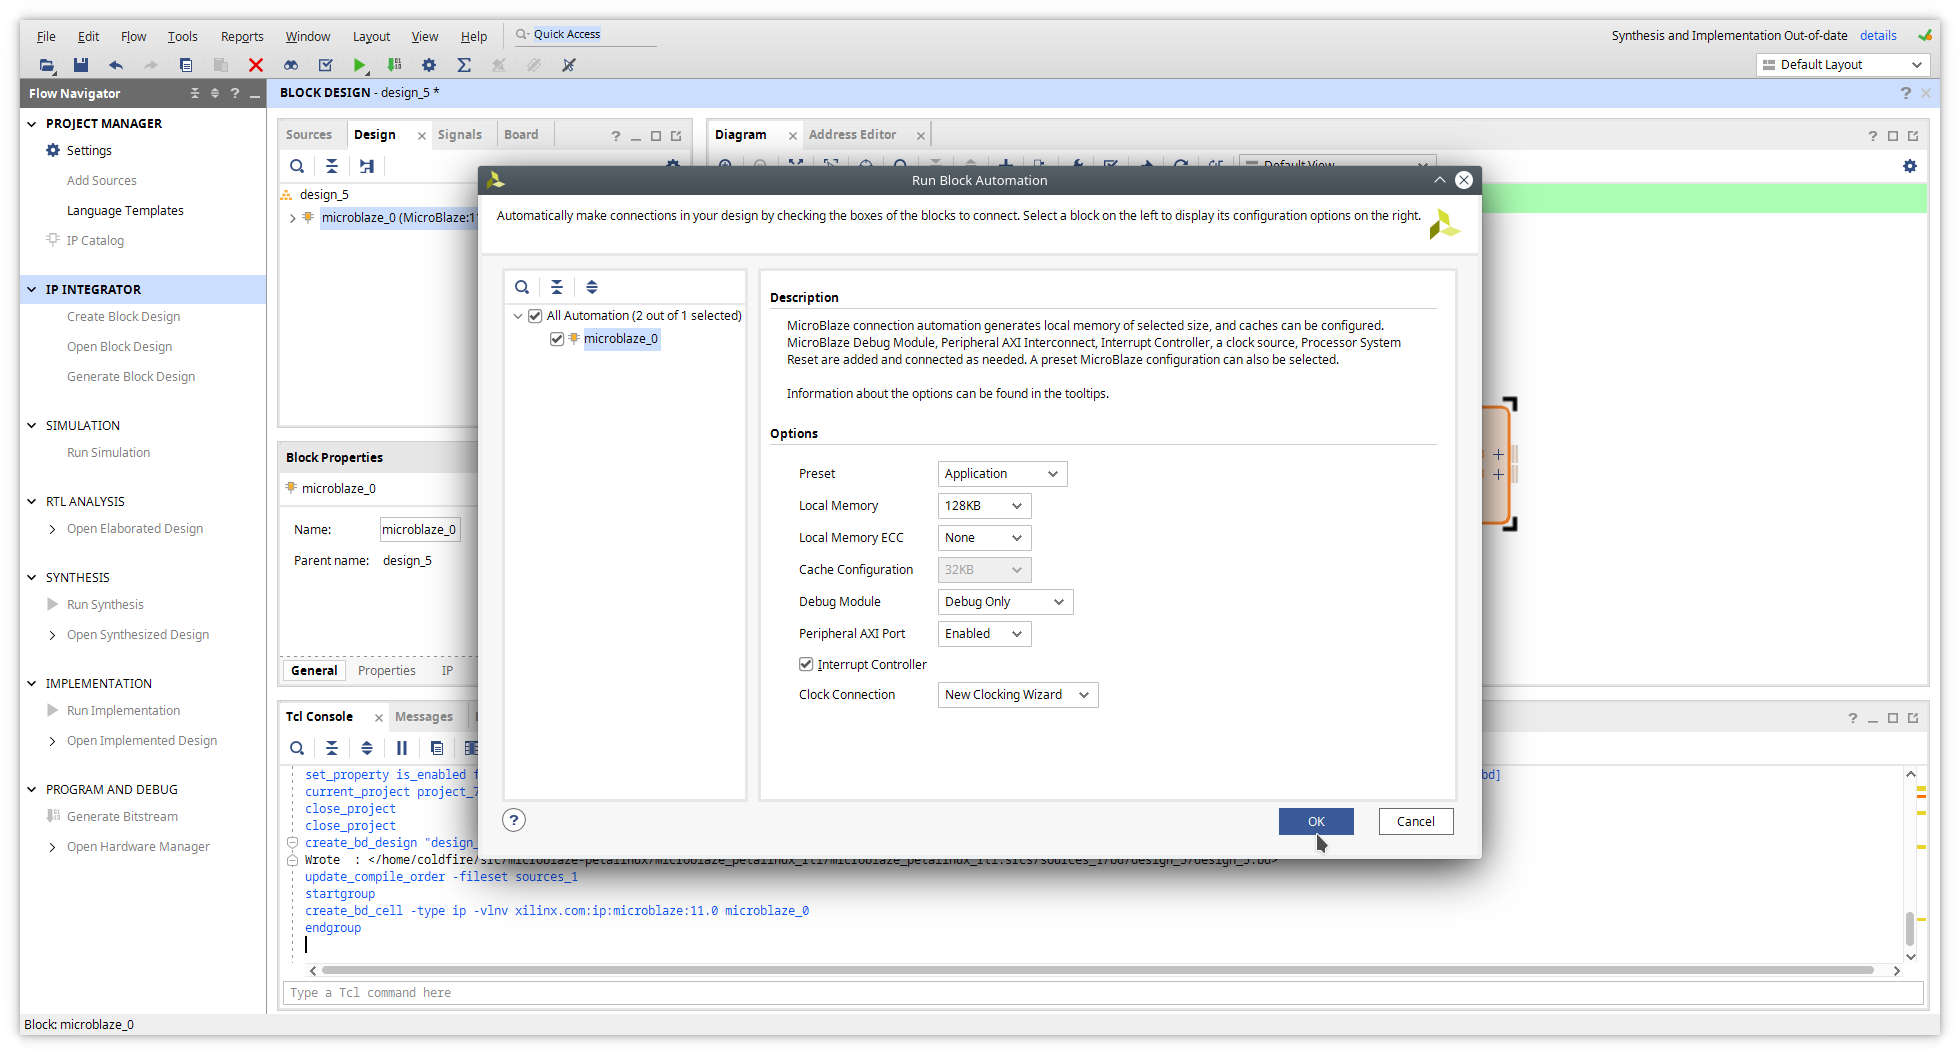Collapse all in Design panel toolbar

pos(332,166)
